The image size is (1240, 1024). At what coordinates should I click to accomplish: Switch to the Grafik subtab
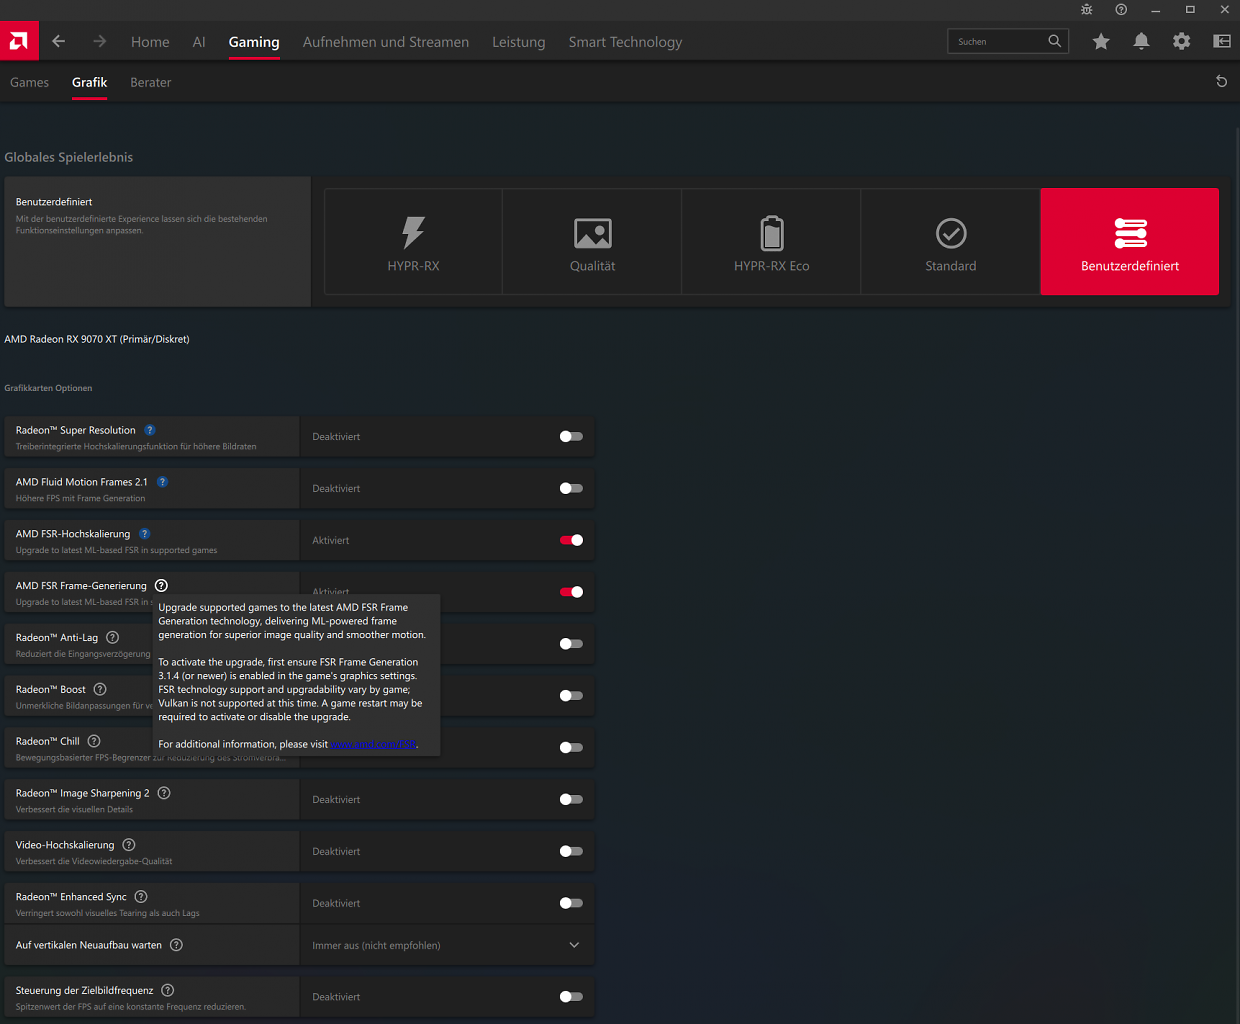click(x=89, y=82)
